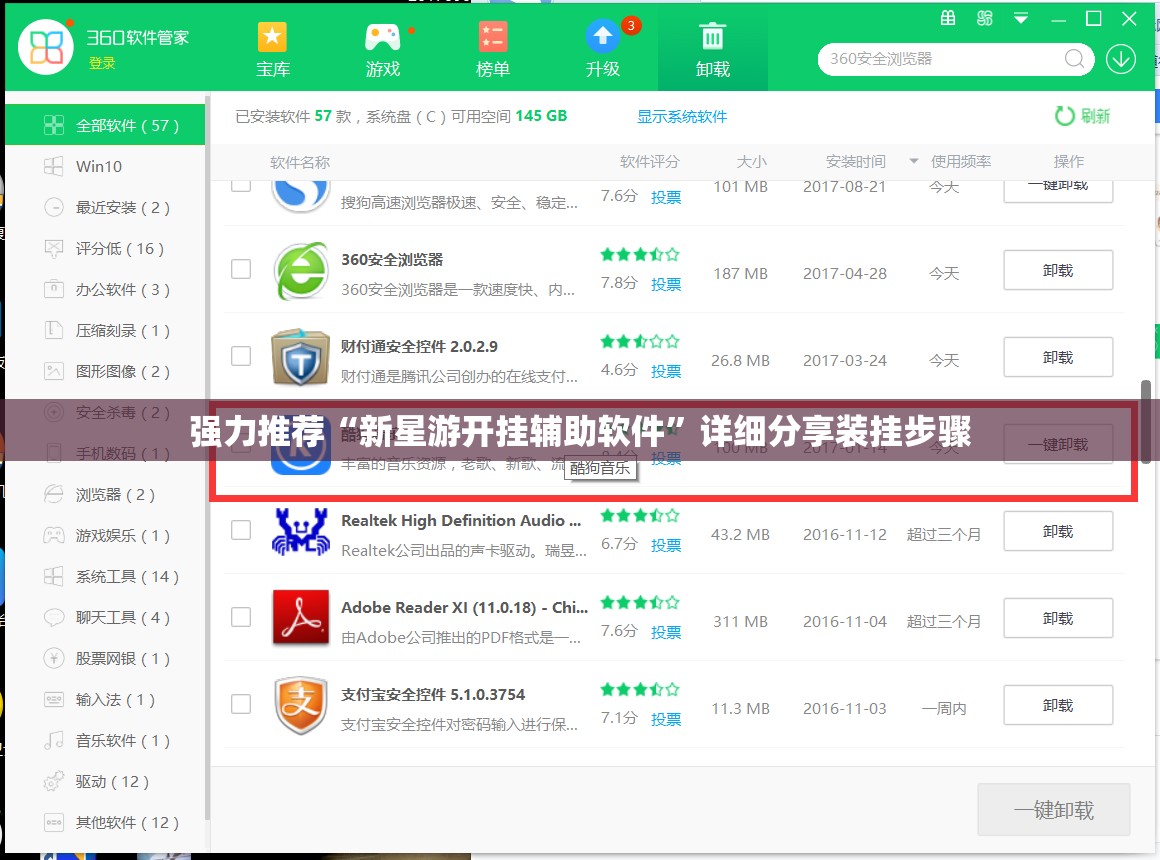This screenshot has height=860, width=1160.
Task: Select the Win10 category
Action: click(x=105, y=167)
